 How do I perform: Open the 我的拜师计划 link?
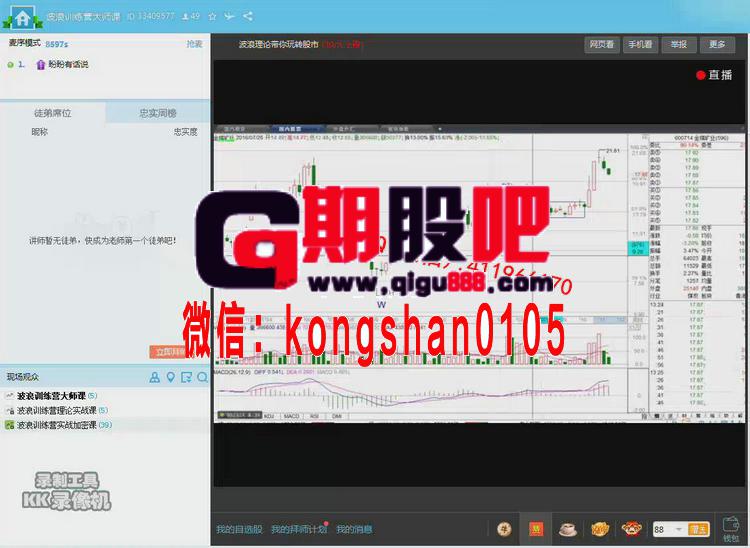click(x=299, y=529)
